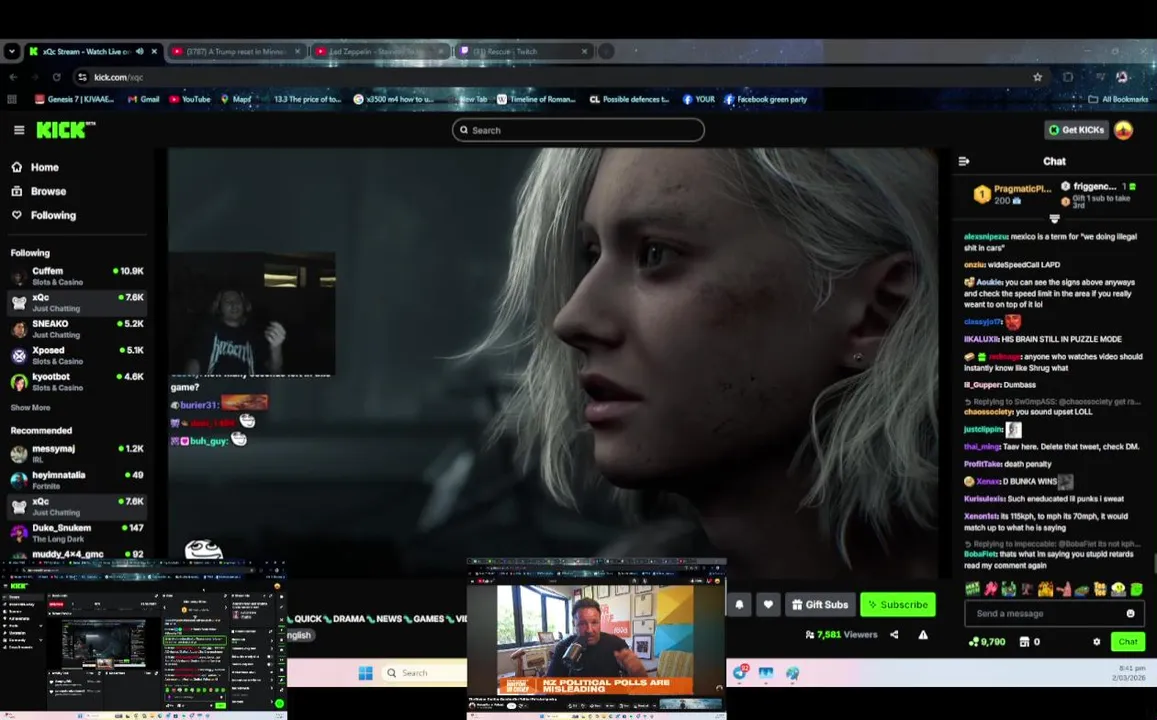Collapse the chat panel with arrow icon

tap(964, 161)
